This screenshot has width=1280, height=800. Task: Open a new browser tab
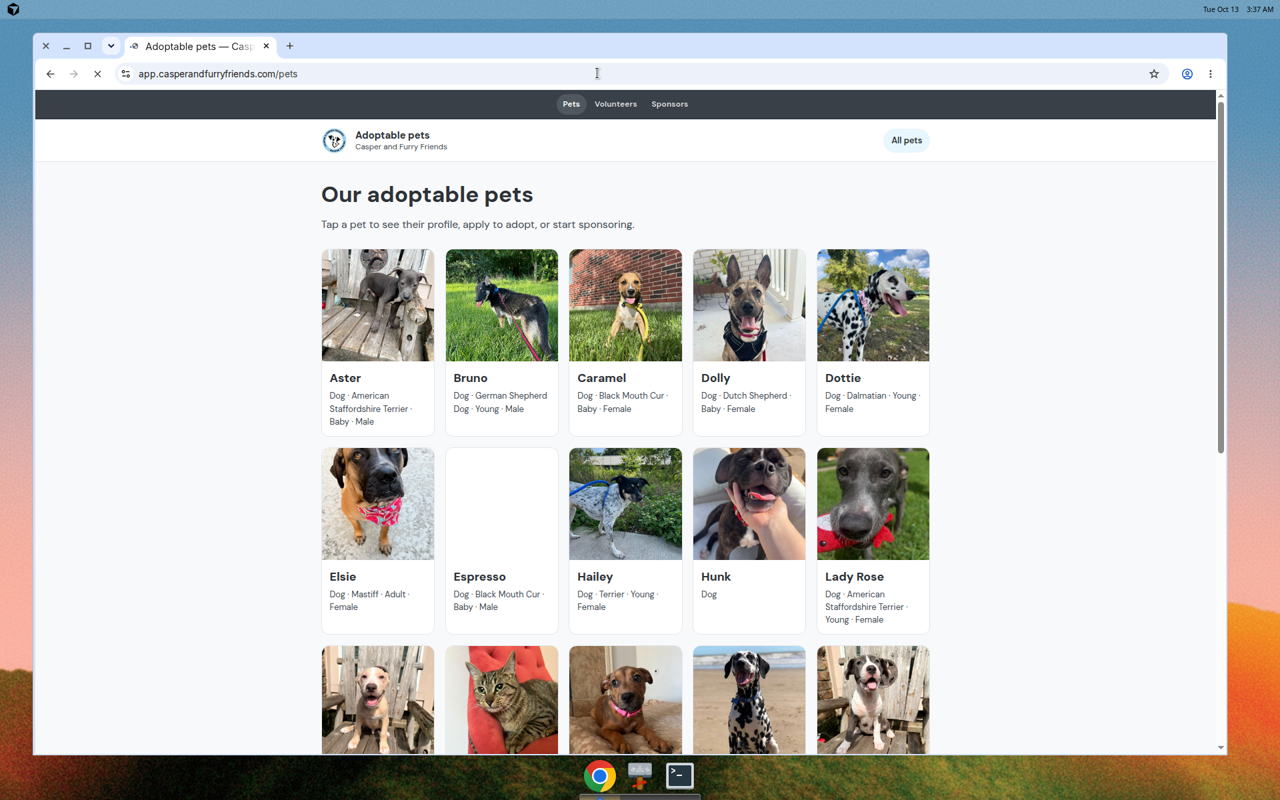290,46
